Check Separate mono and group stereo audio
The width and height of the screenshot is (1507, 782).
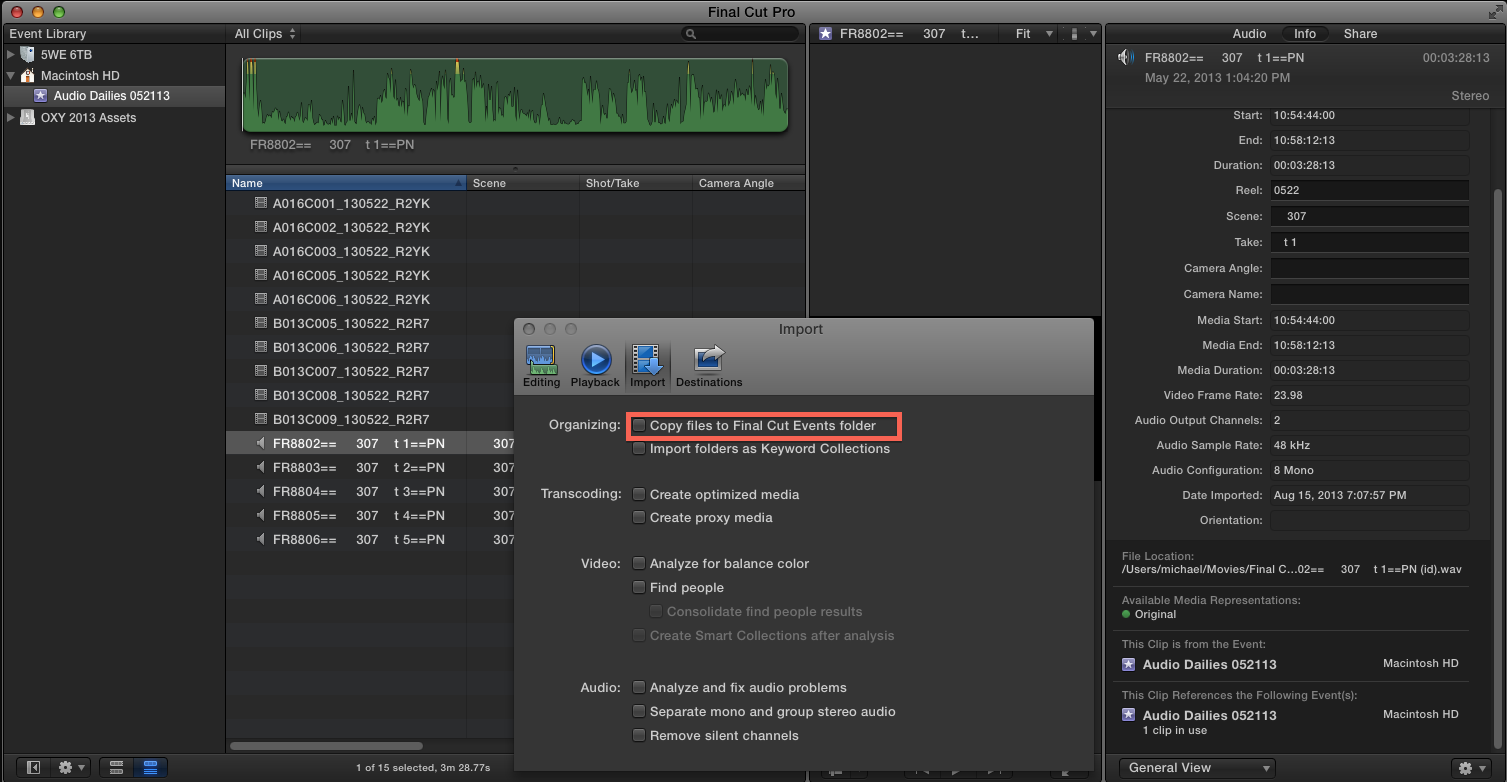(x=639, y=712)
